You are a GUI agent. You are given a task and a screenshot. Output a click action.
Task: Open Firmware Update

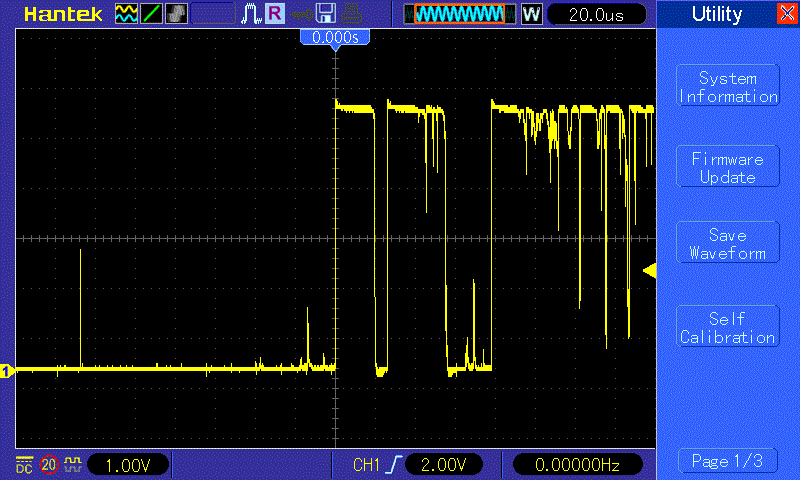click(728, 166)
